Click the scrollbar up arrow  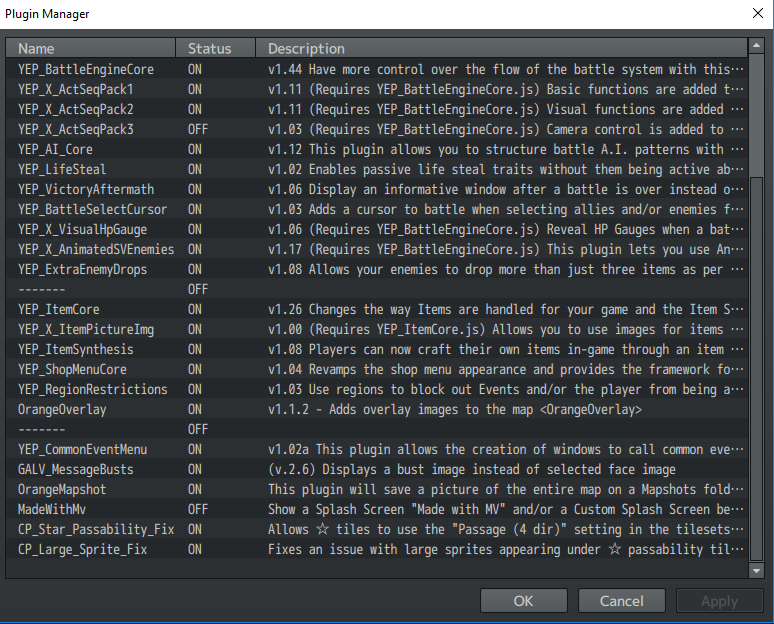point(756,46)
